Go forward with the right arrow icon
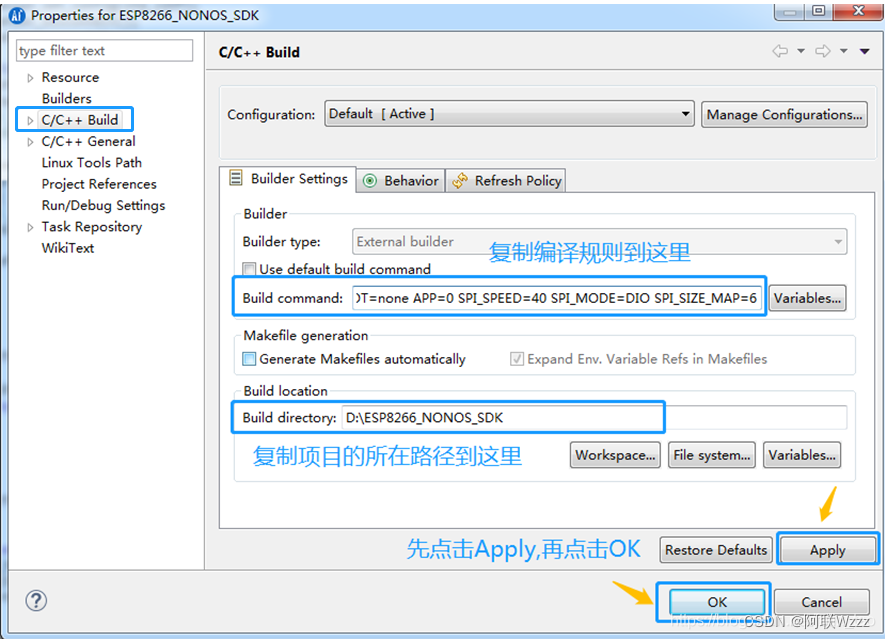This screenshot has width=885, height=639. tap(823, 51)
